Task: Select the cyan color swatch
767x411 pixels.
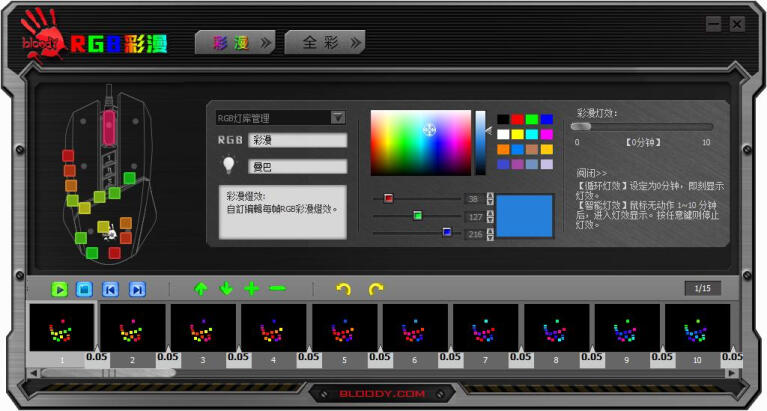Action: tap(532, 134)
